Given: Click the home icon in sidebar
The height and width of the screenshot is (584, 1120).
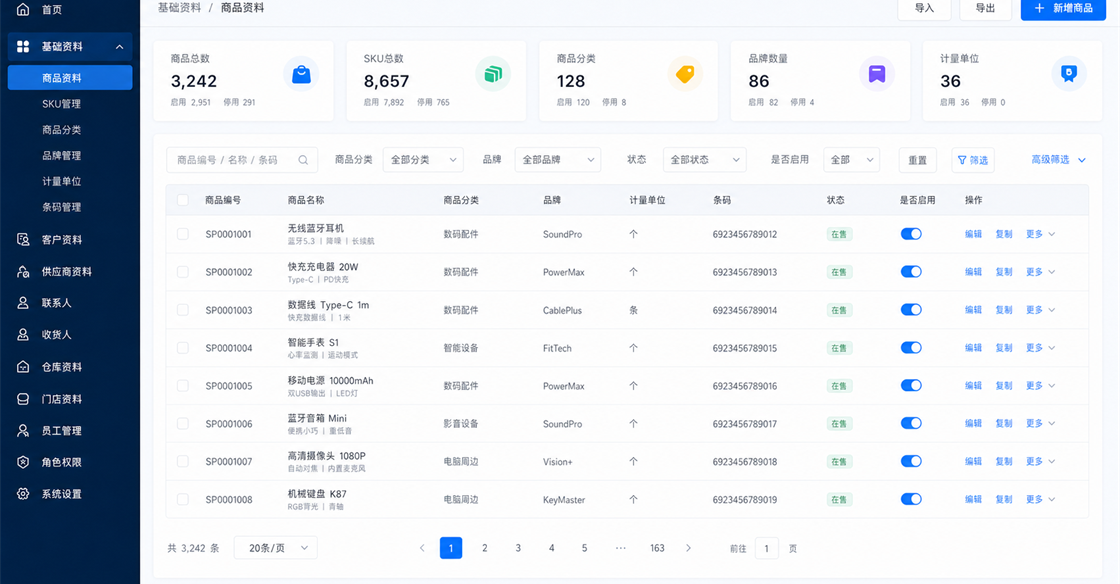Looking at the screenshot, I should point(23,9).
